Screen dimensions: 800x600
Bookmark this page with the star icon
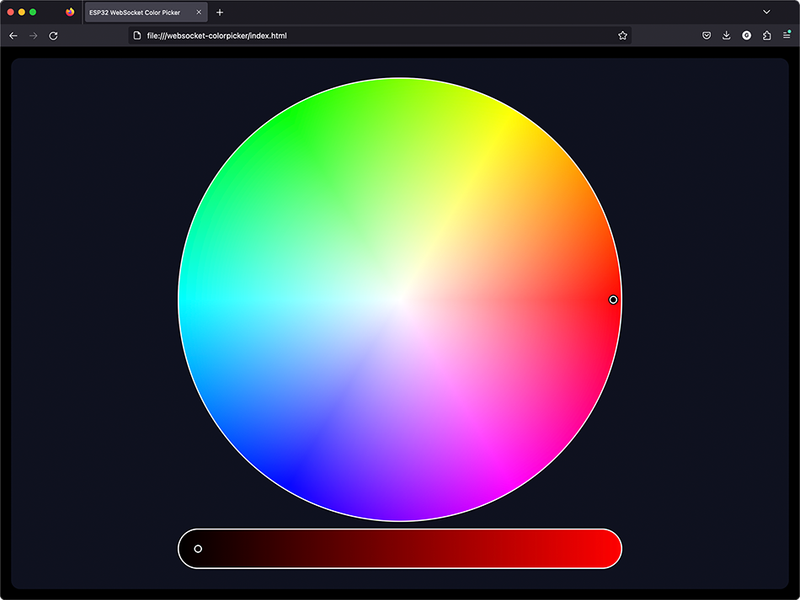coord(622,35)
